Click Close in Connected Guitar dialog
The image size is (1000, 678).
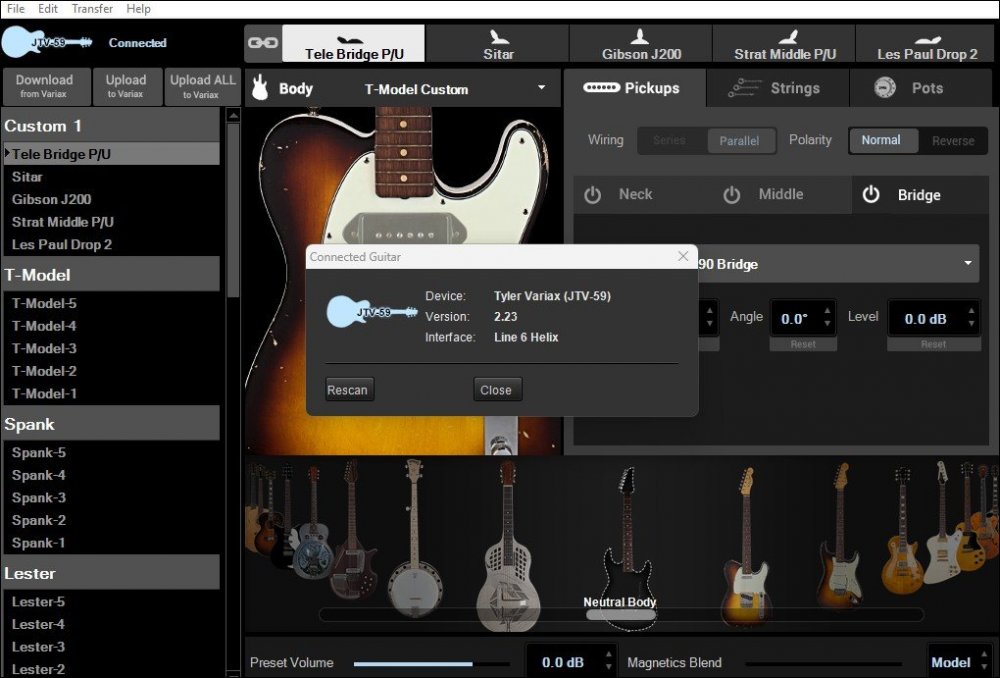496,390
